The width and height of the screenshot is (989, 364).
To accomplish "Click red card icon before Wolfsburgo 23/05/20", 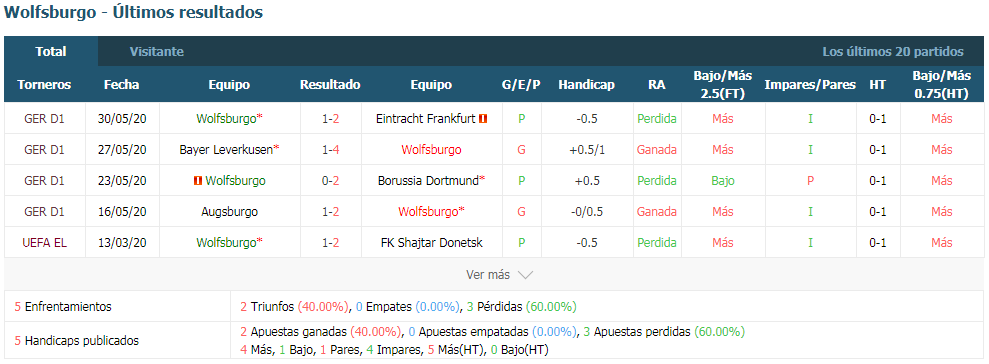I will [198, 180].
